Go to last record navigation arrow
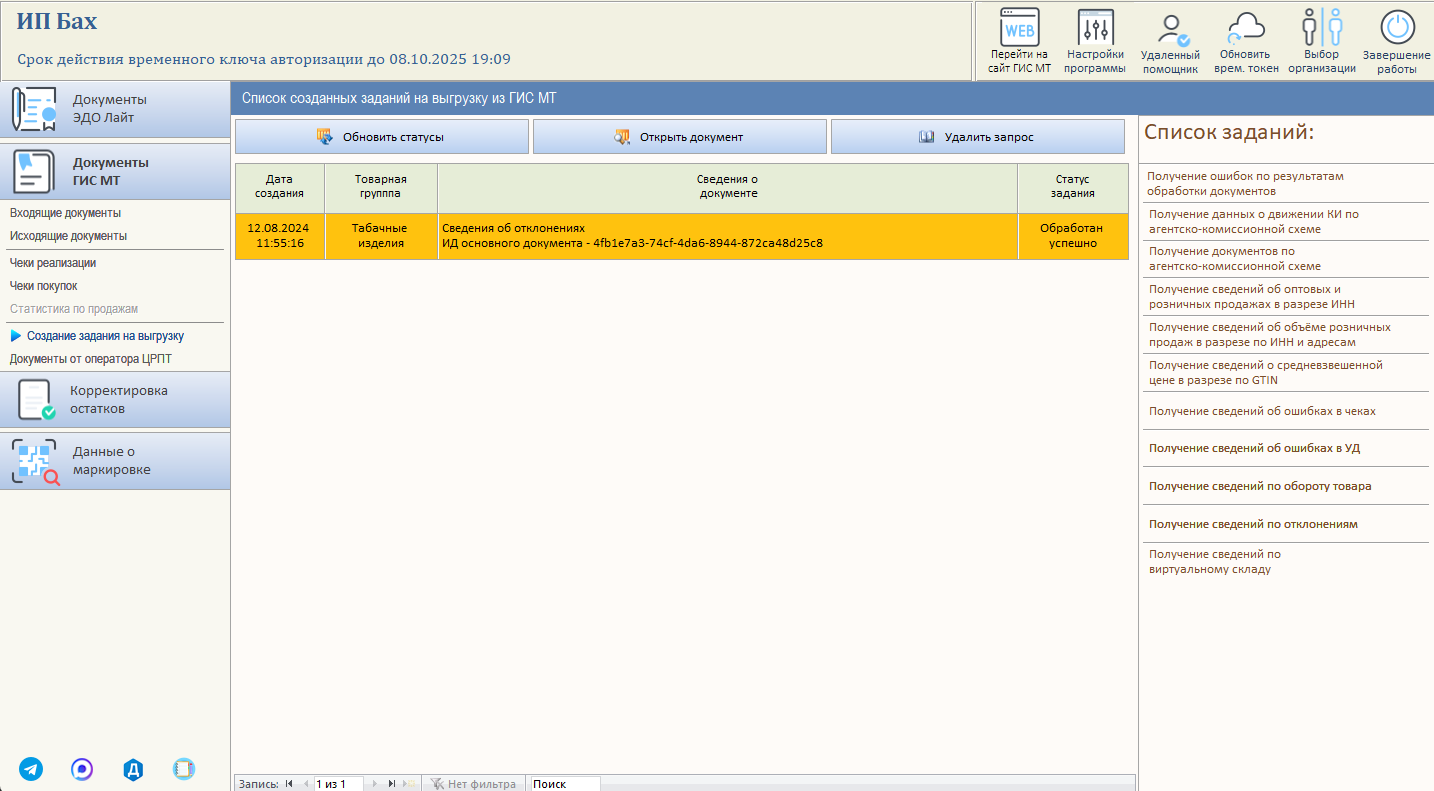The width and height of the screenshot is (1434, 791). (392, 784)
